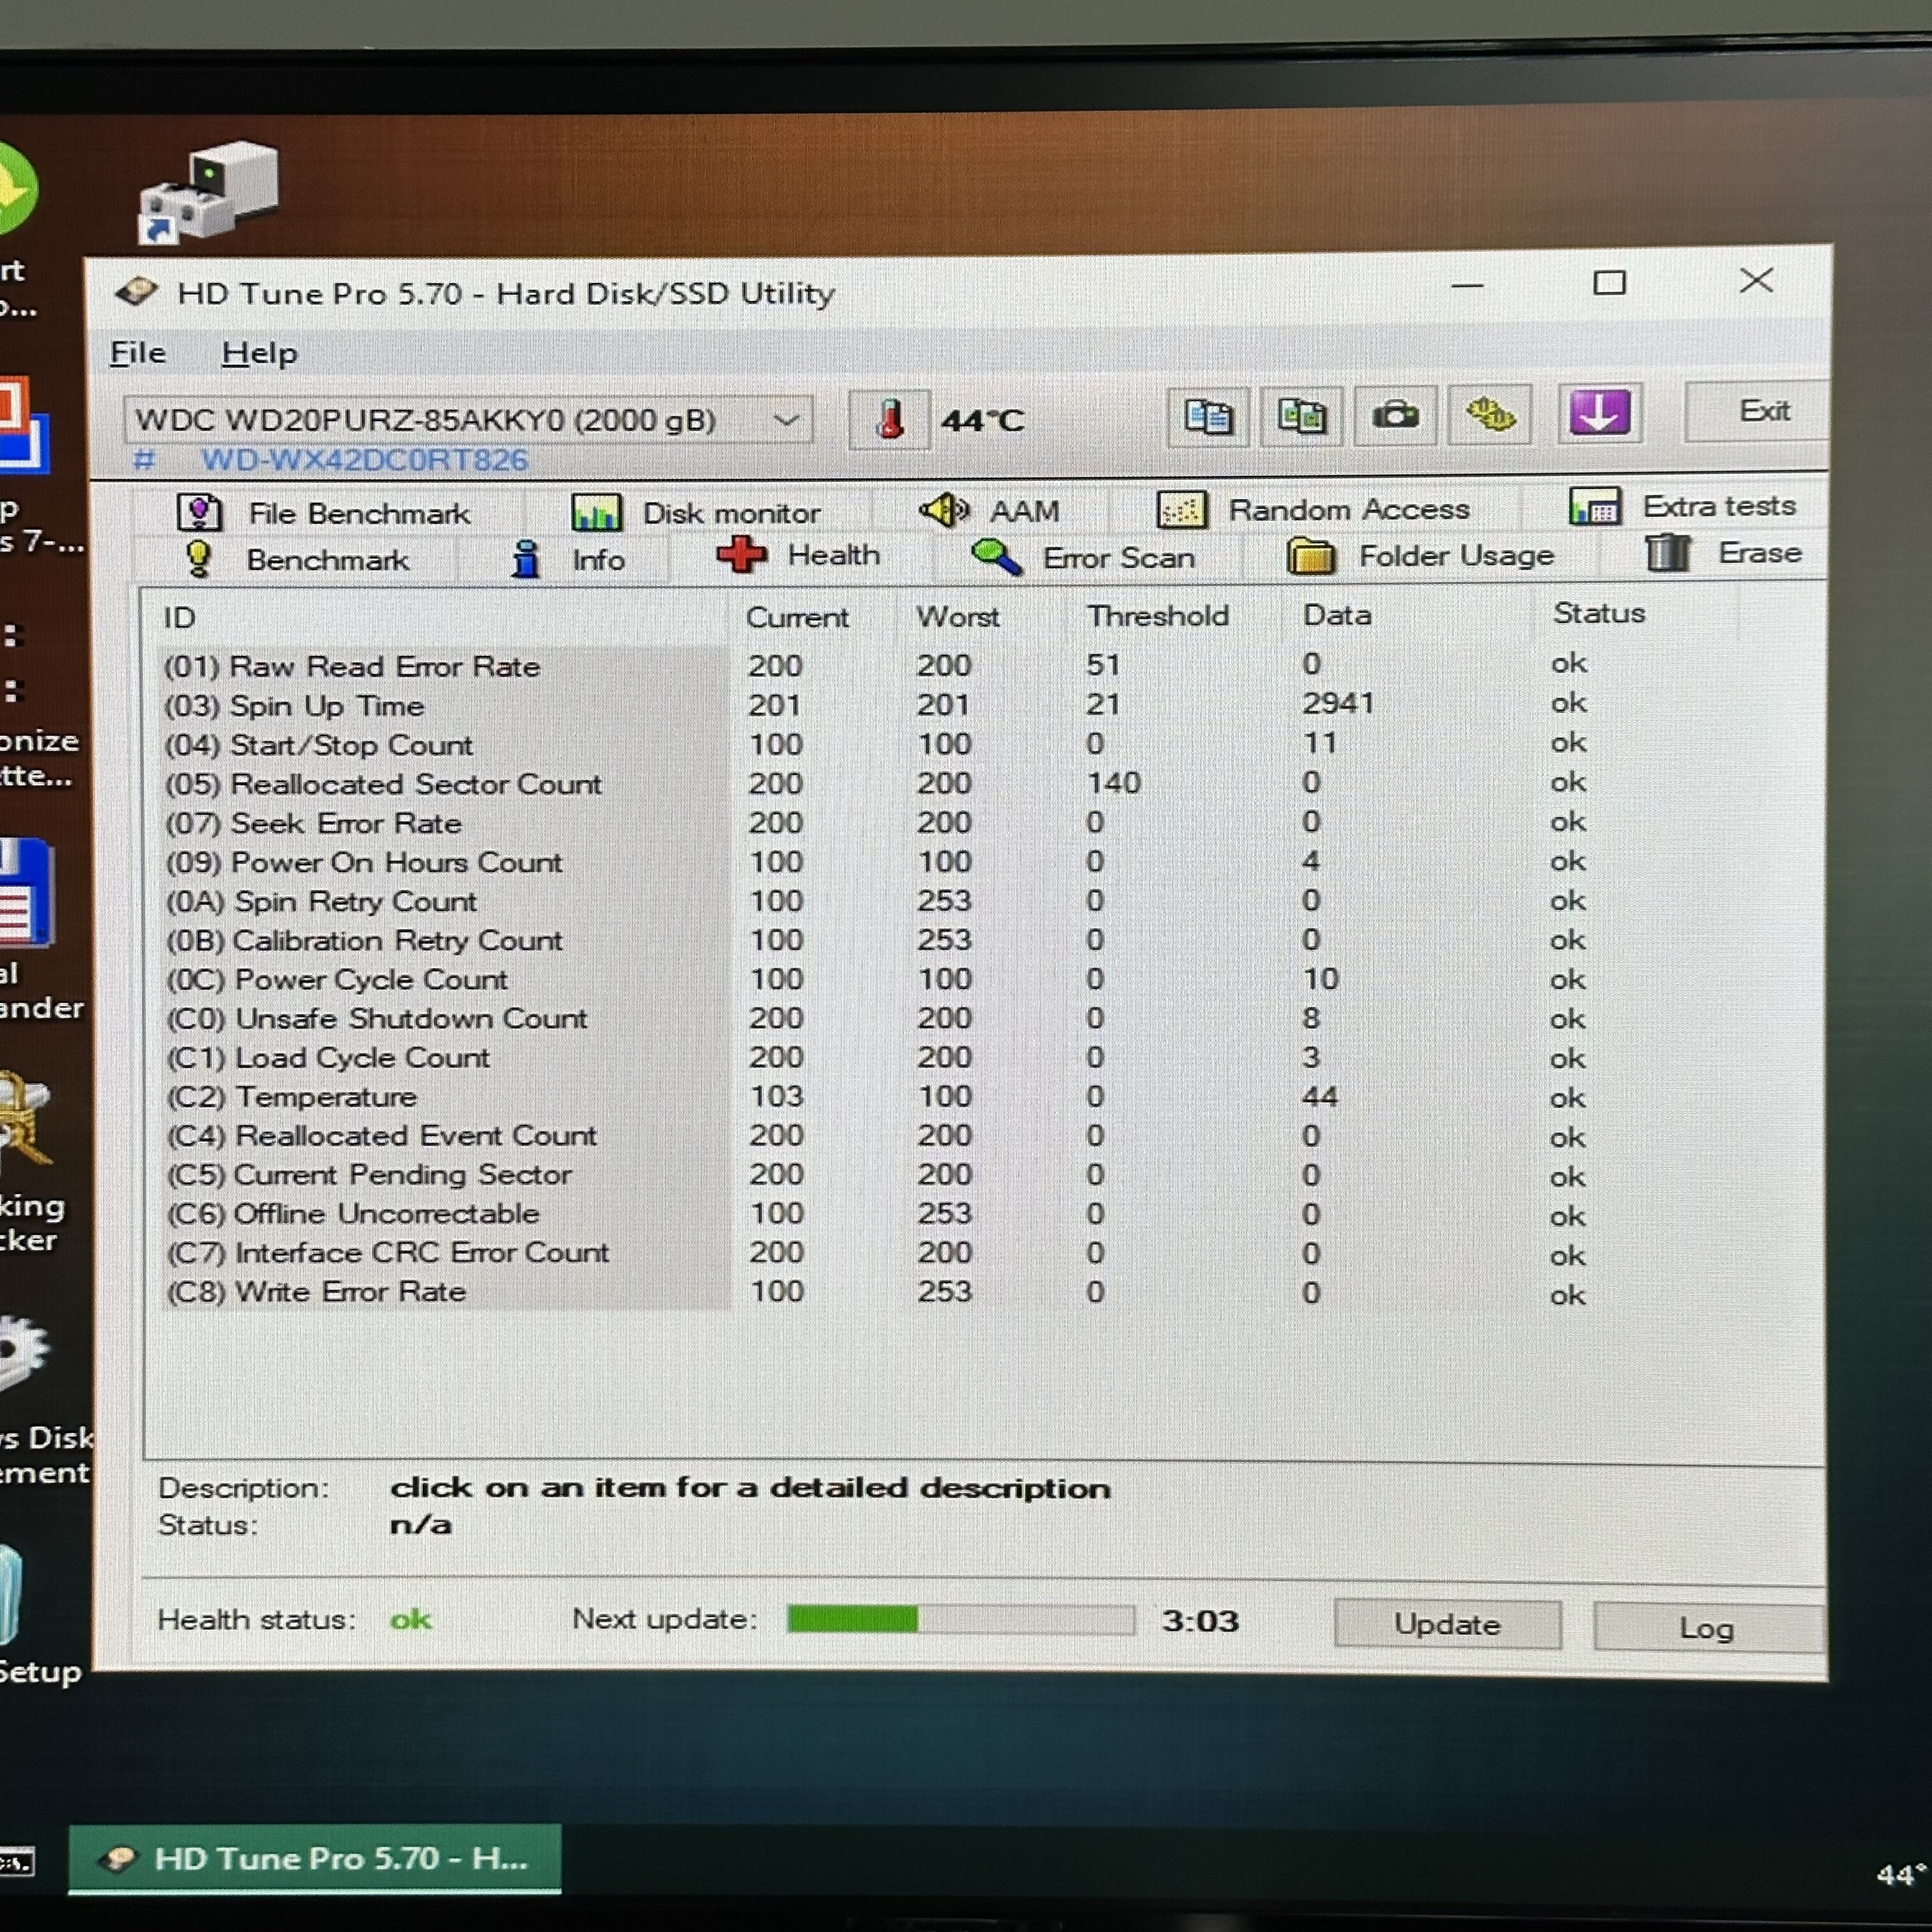
Task: Switch to the Benchmark tab
Action: (298, 560)
